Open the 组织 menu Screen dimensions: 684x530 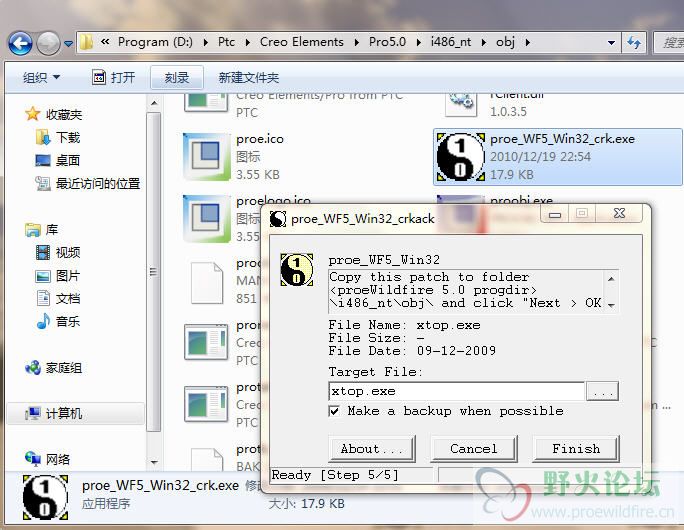click(41, 78)
